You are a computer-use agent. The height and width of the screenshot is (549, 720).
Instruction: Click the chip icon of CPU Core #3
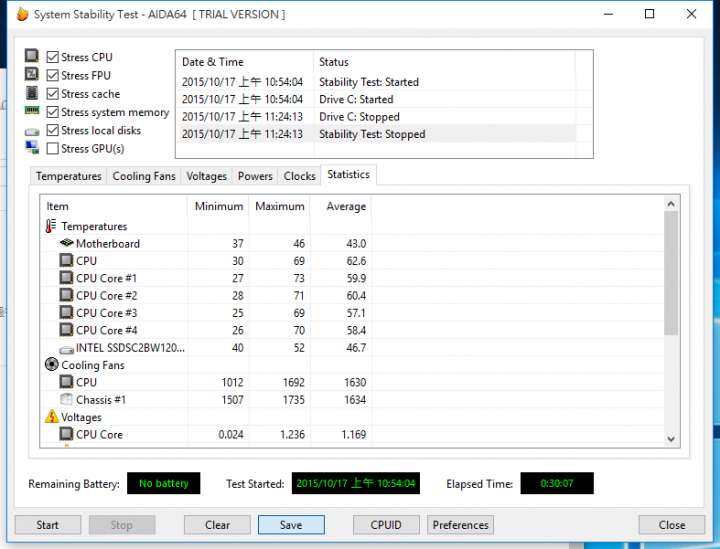point(66,313)
